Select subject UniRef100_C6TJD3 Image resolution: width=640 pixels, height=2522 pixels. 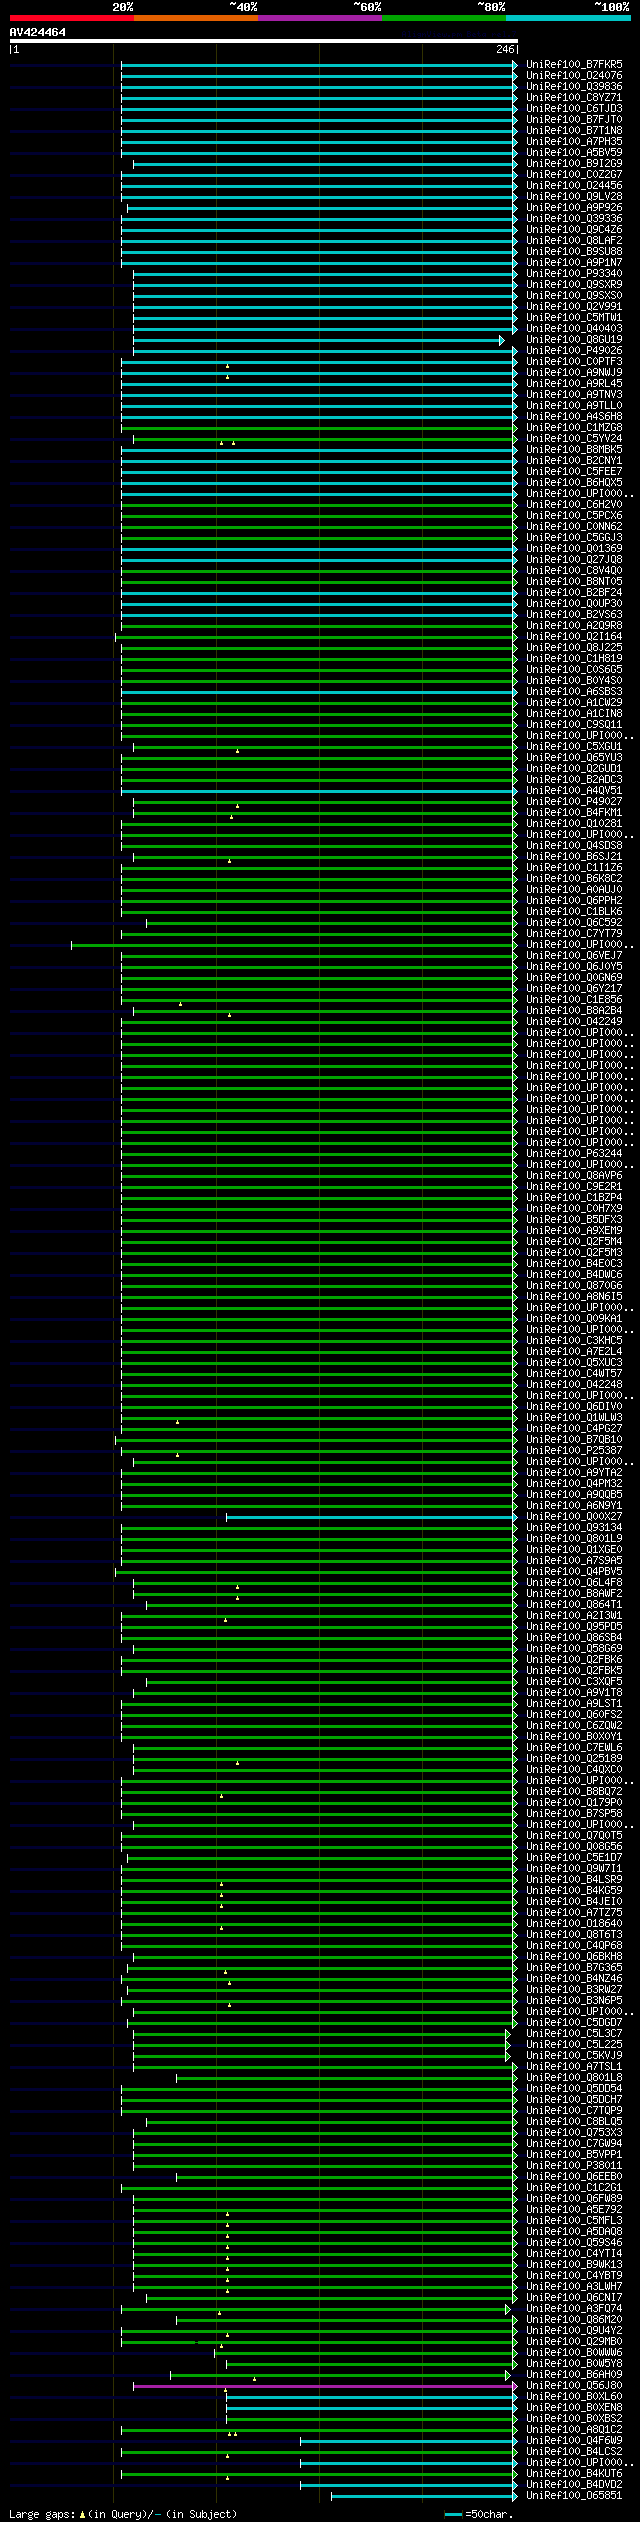pyautogui.click(x=574, y=109)
